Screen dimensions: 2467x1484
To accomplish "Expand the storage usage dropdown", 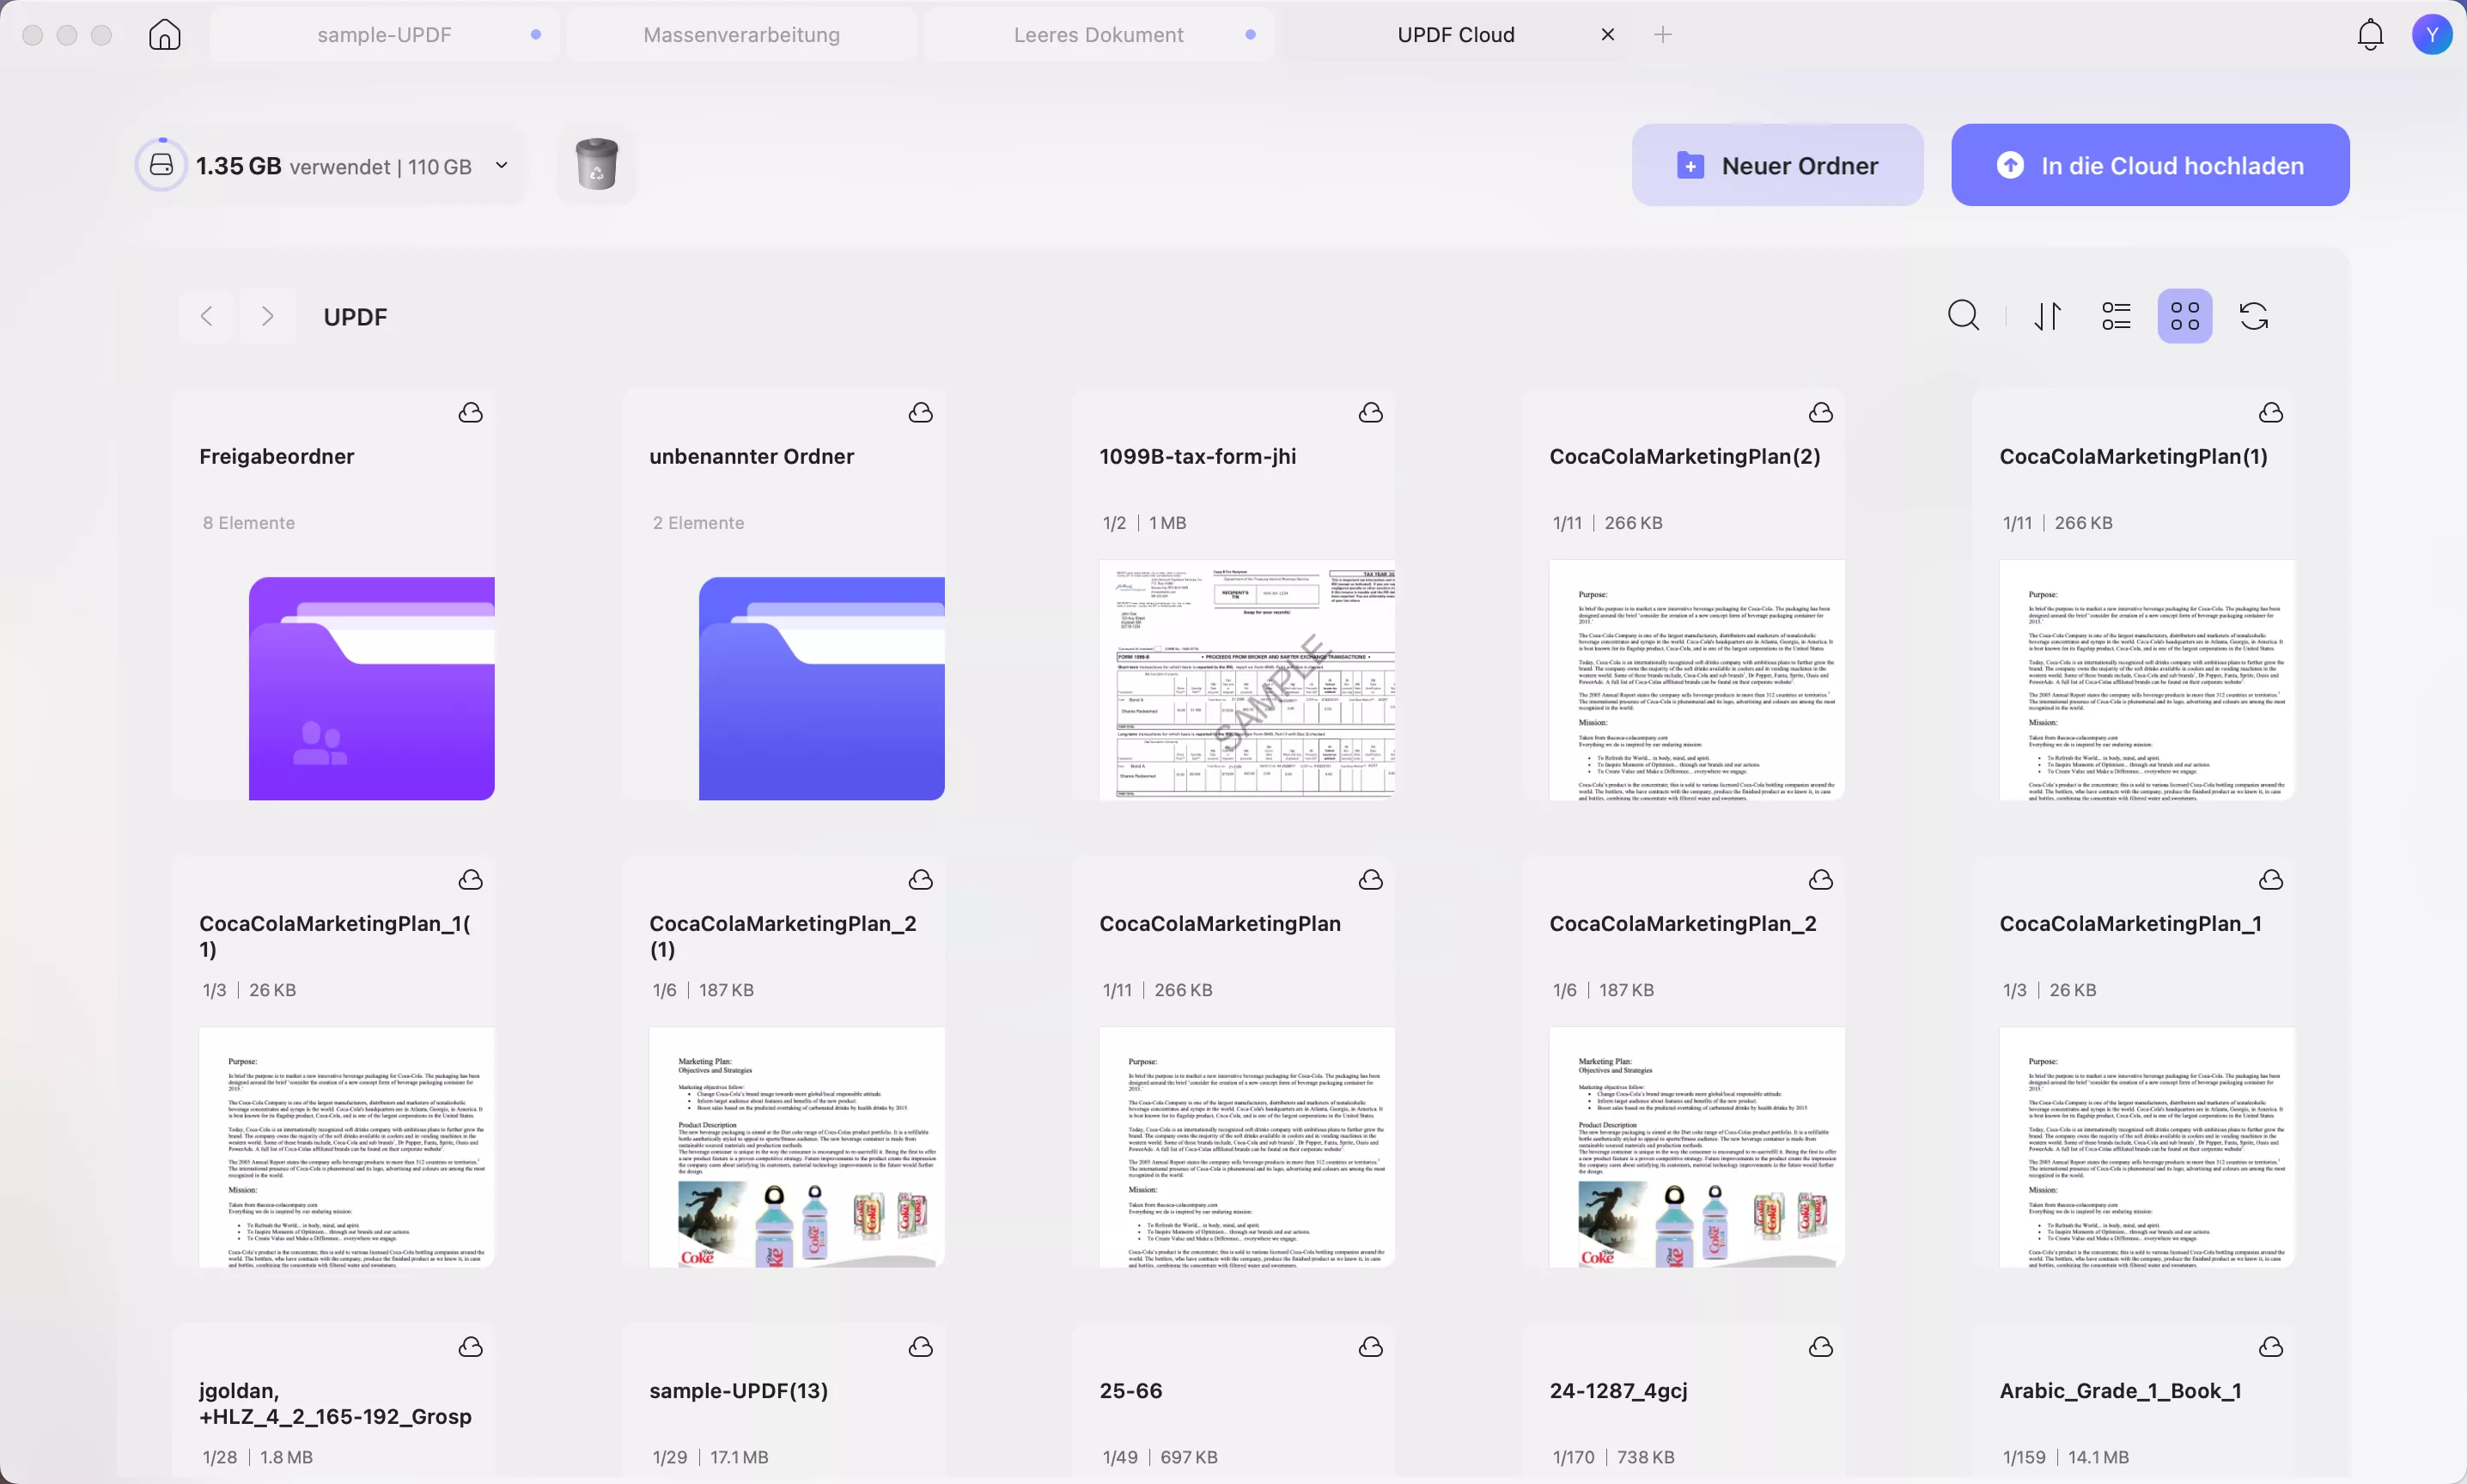I will 502,165.
